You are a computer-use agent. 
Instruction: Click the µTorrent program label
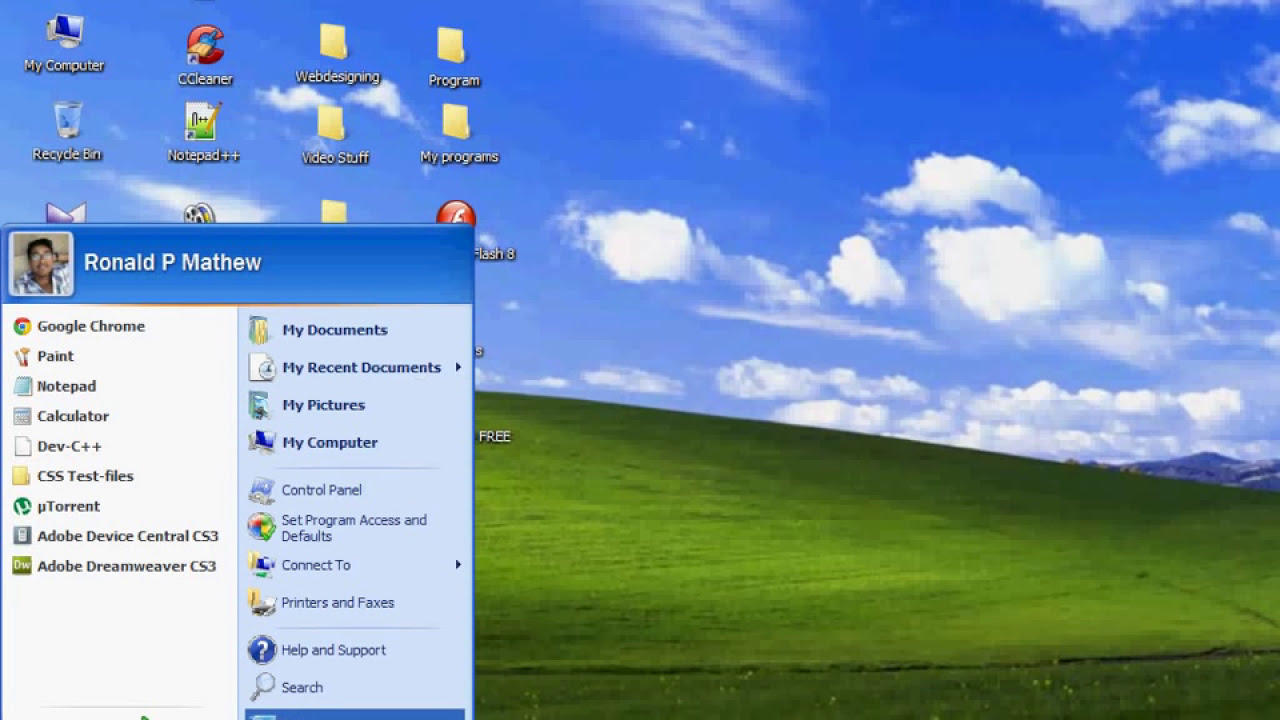(68, 506)
